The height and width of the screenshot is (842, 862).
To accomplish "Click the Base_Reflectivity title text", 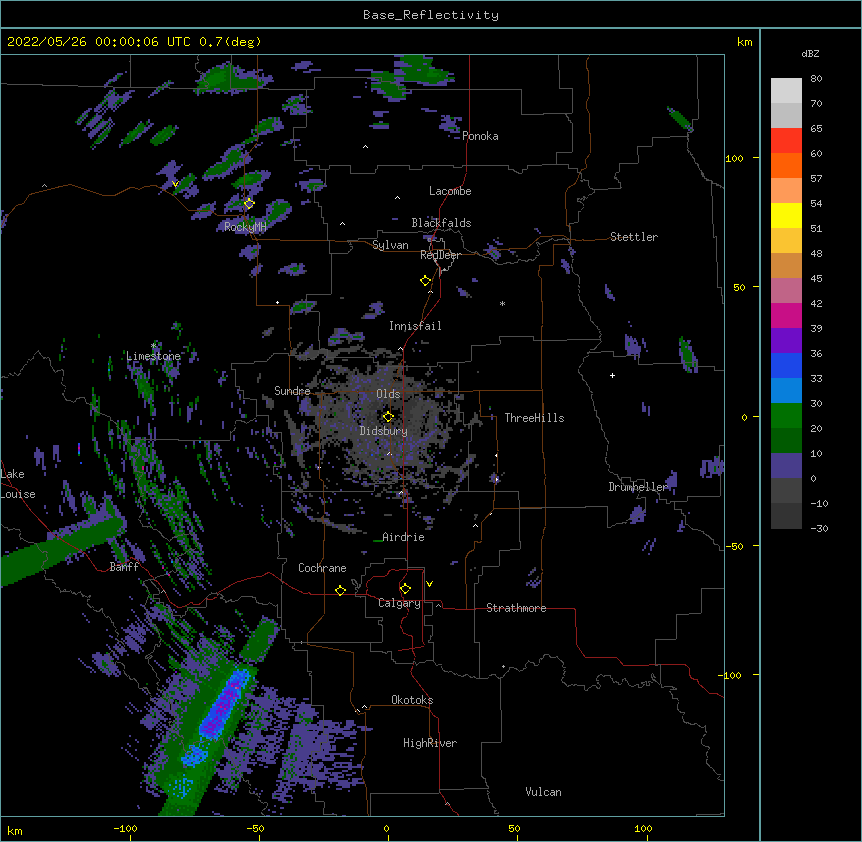I will point(431,15).
